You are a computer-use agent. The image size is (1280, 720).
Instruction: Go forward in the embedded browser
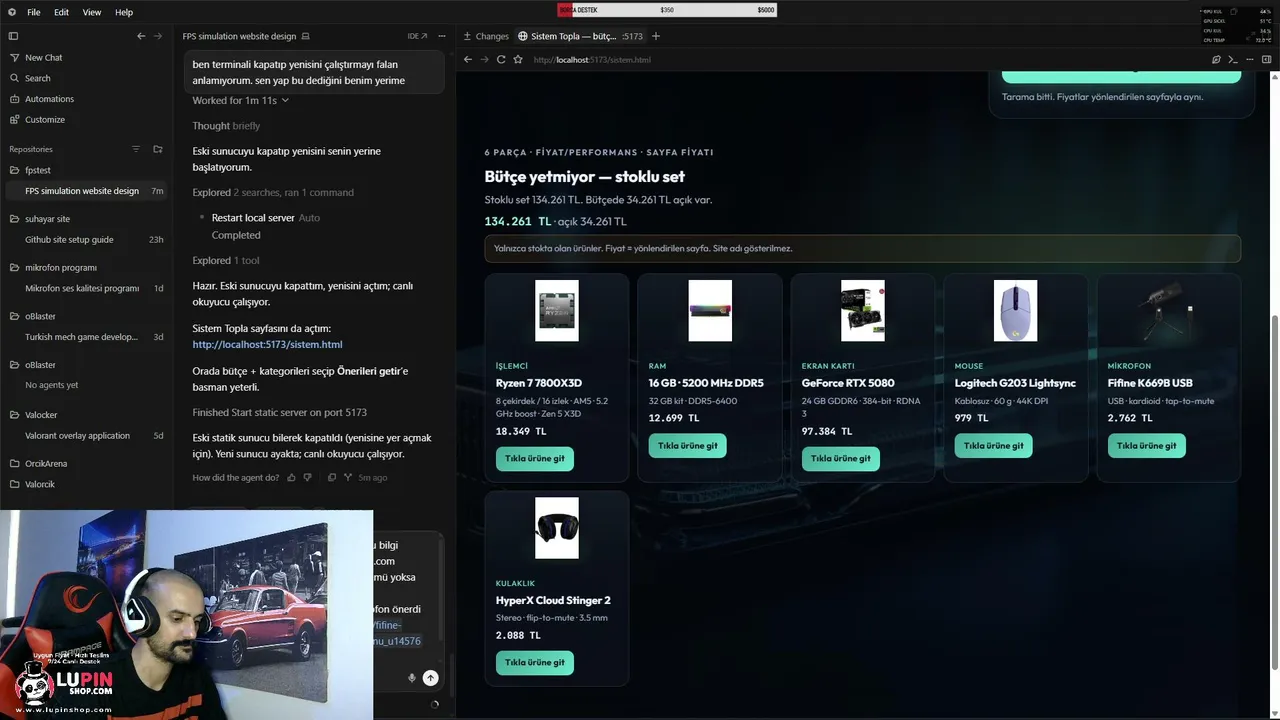click(x=484, y=59)
